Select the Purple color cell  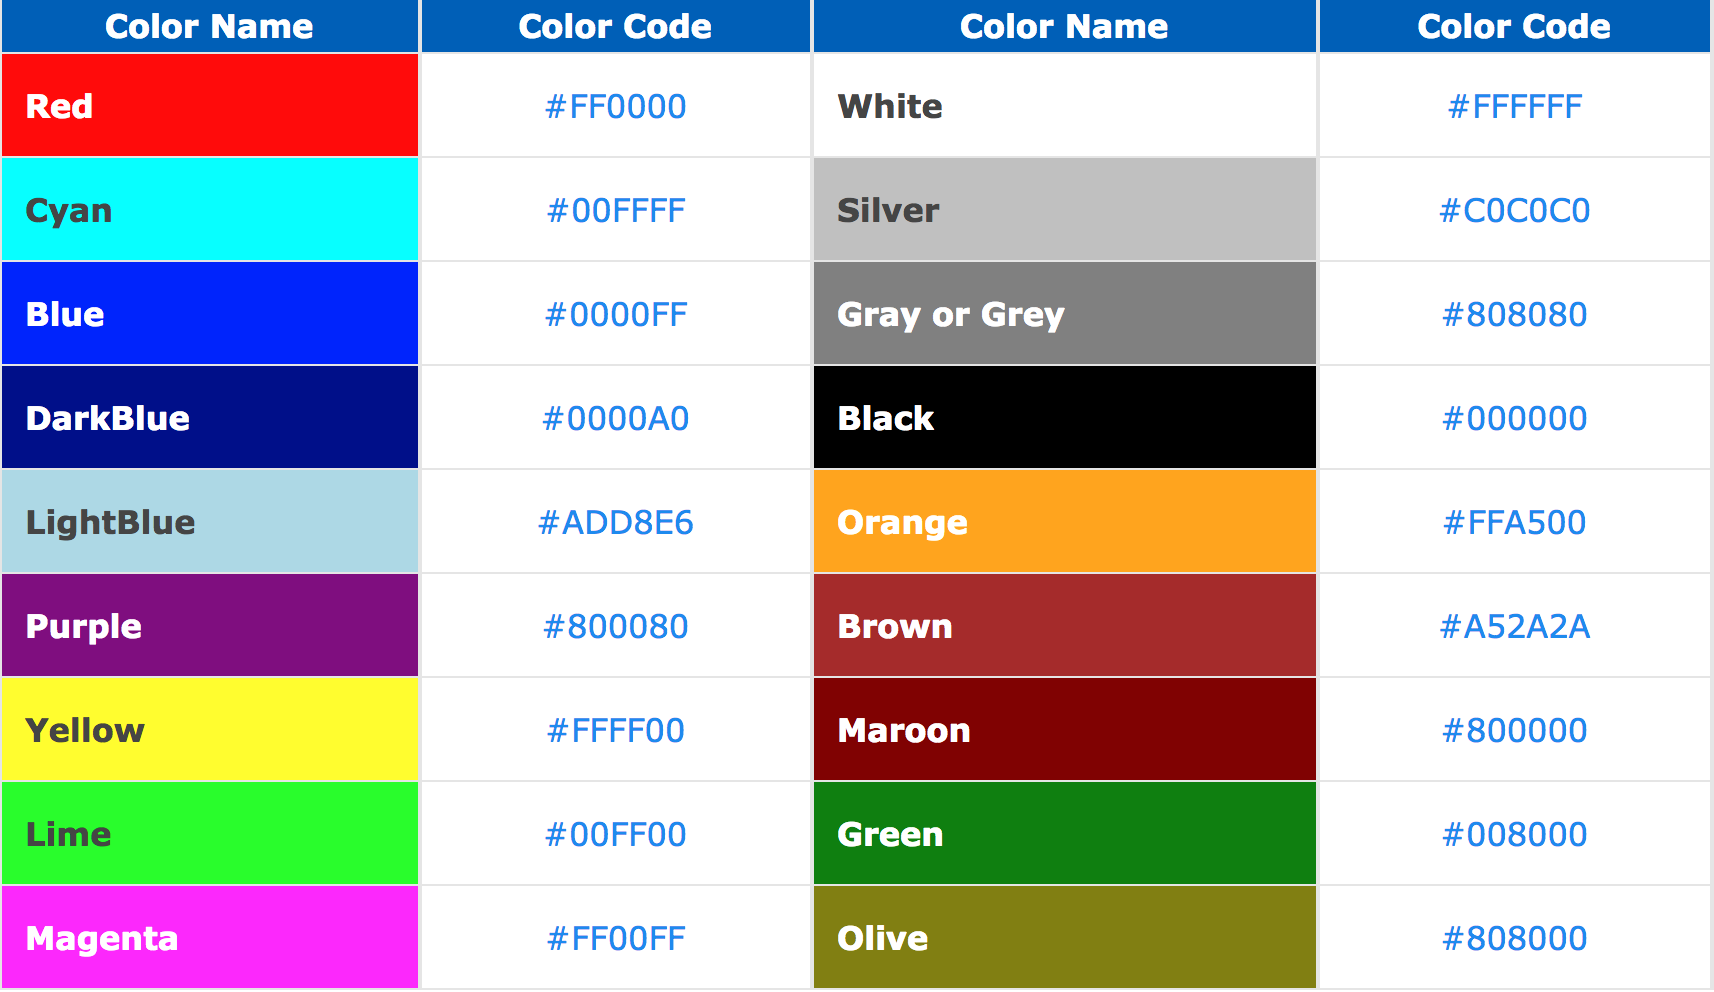click(x=209, y=626)
